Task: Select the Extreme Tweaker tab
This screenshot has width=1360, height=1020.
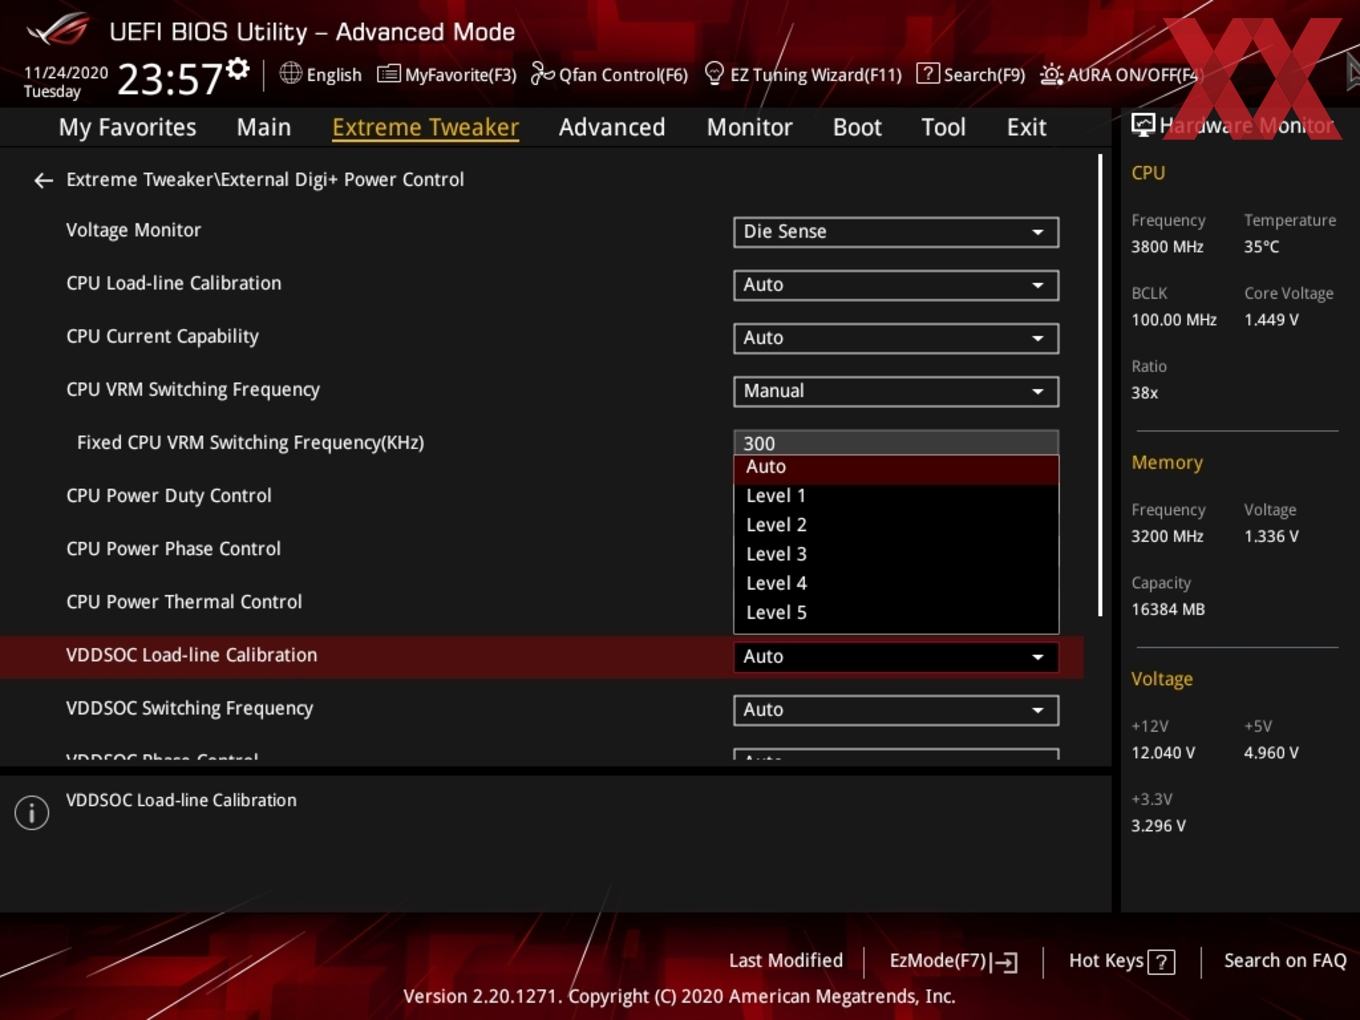Action: pyautogui.click(x=425, y=127)
